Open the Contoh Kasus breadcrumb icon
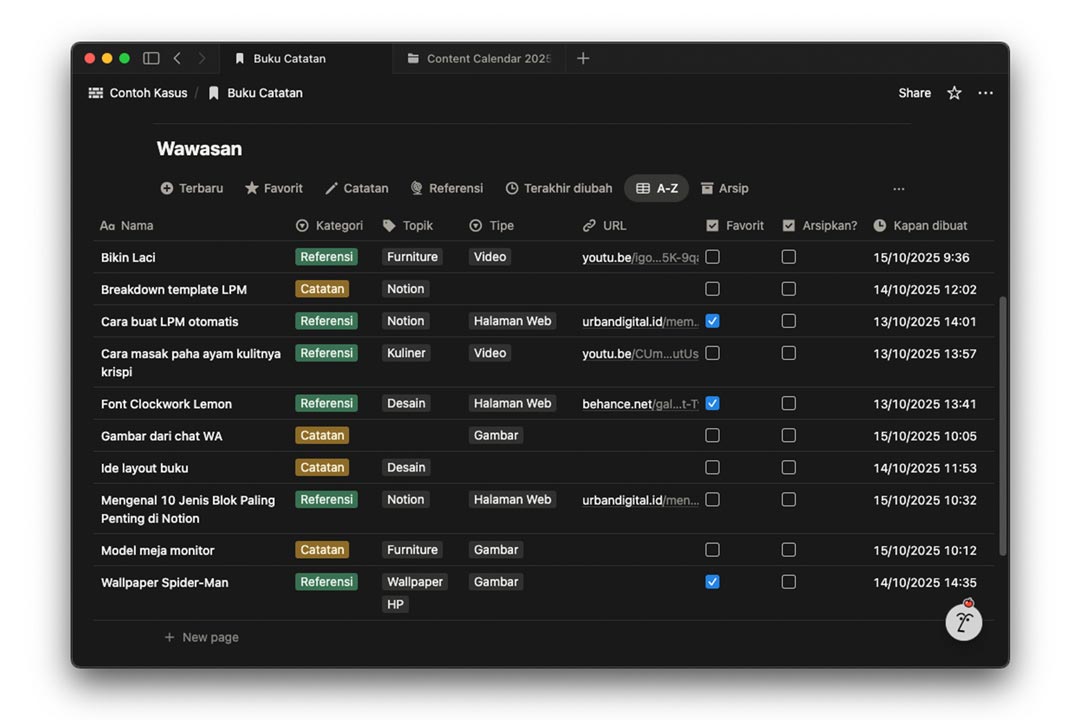1080x720 pixels. 96,93
